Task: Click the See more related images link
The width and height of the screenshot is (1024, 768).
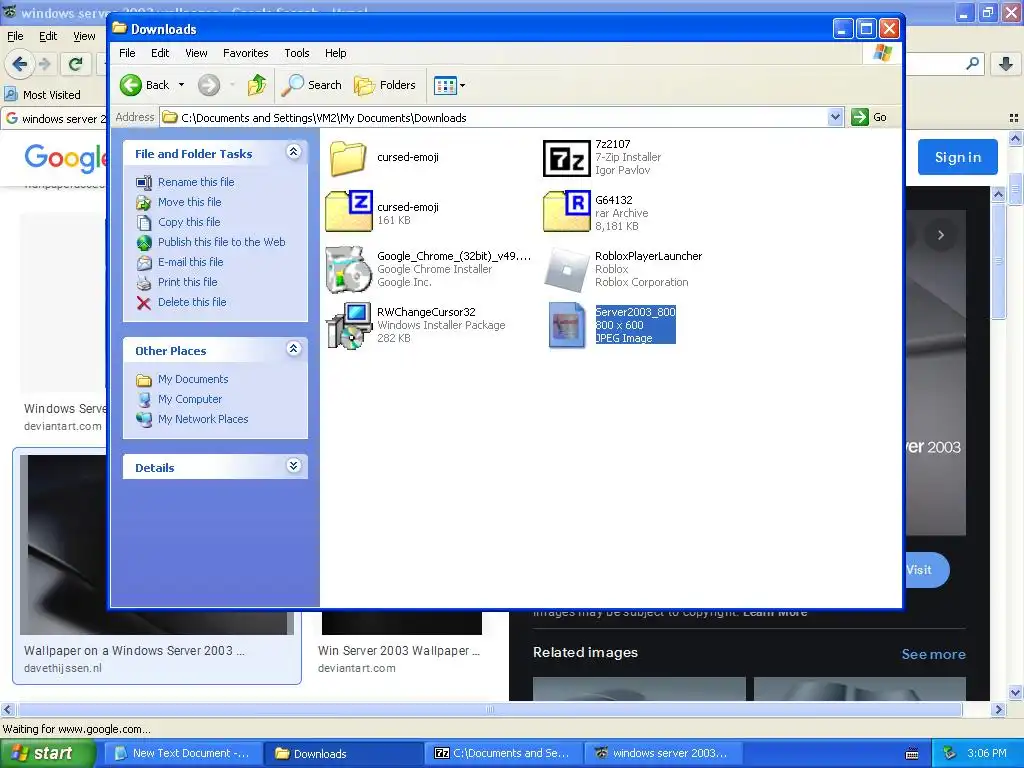Action: (x=933, y=654)
